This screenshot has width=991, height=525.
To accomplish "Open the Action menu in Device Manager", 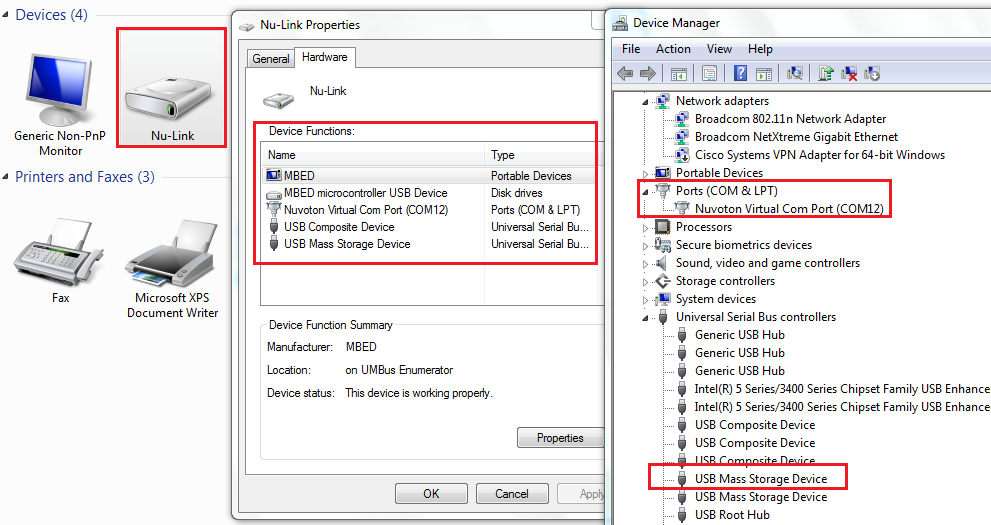I will click(x=673, y=49).
